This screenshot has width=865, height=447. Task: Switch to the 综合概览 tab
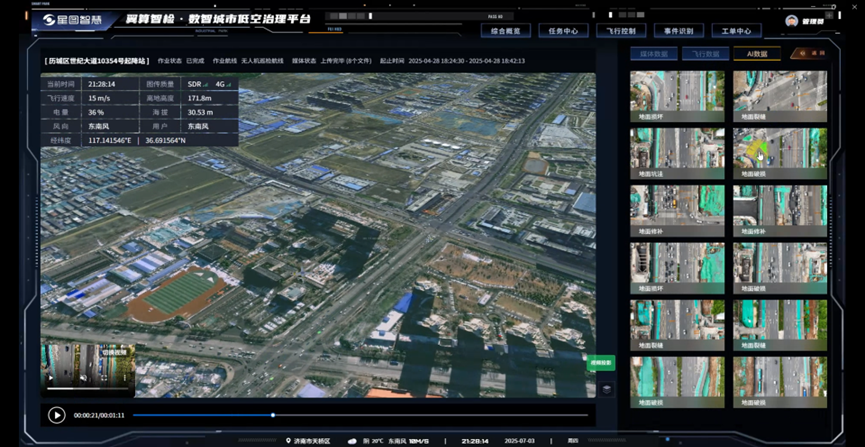(x=505, y=31)
